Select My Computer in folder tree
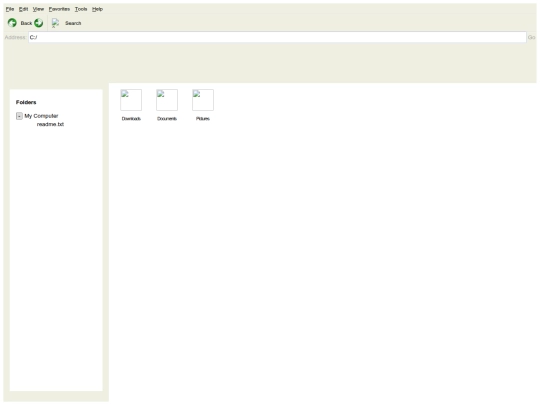The height and width of the screenshot is (405, 540). pos(41,116)
